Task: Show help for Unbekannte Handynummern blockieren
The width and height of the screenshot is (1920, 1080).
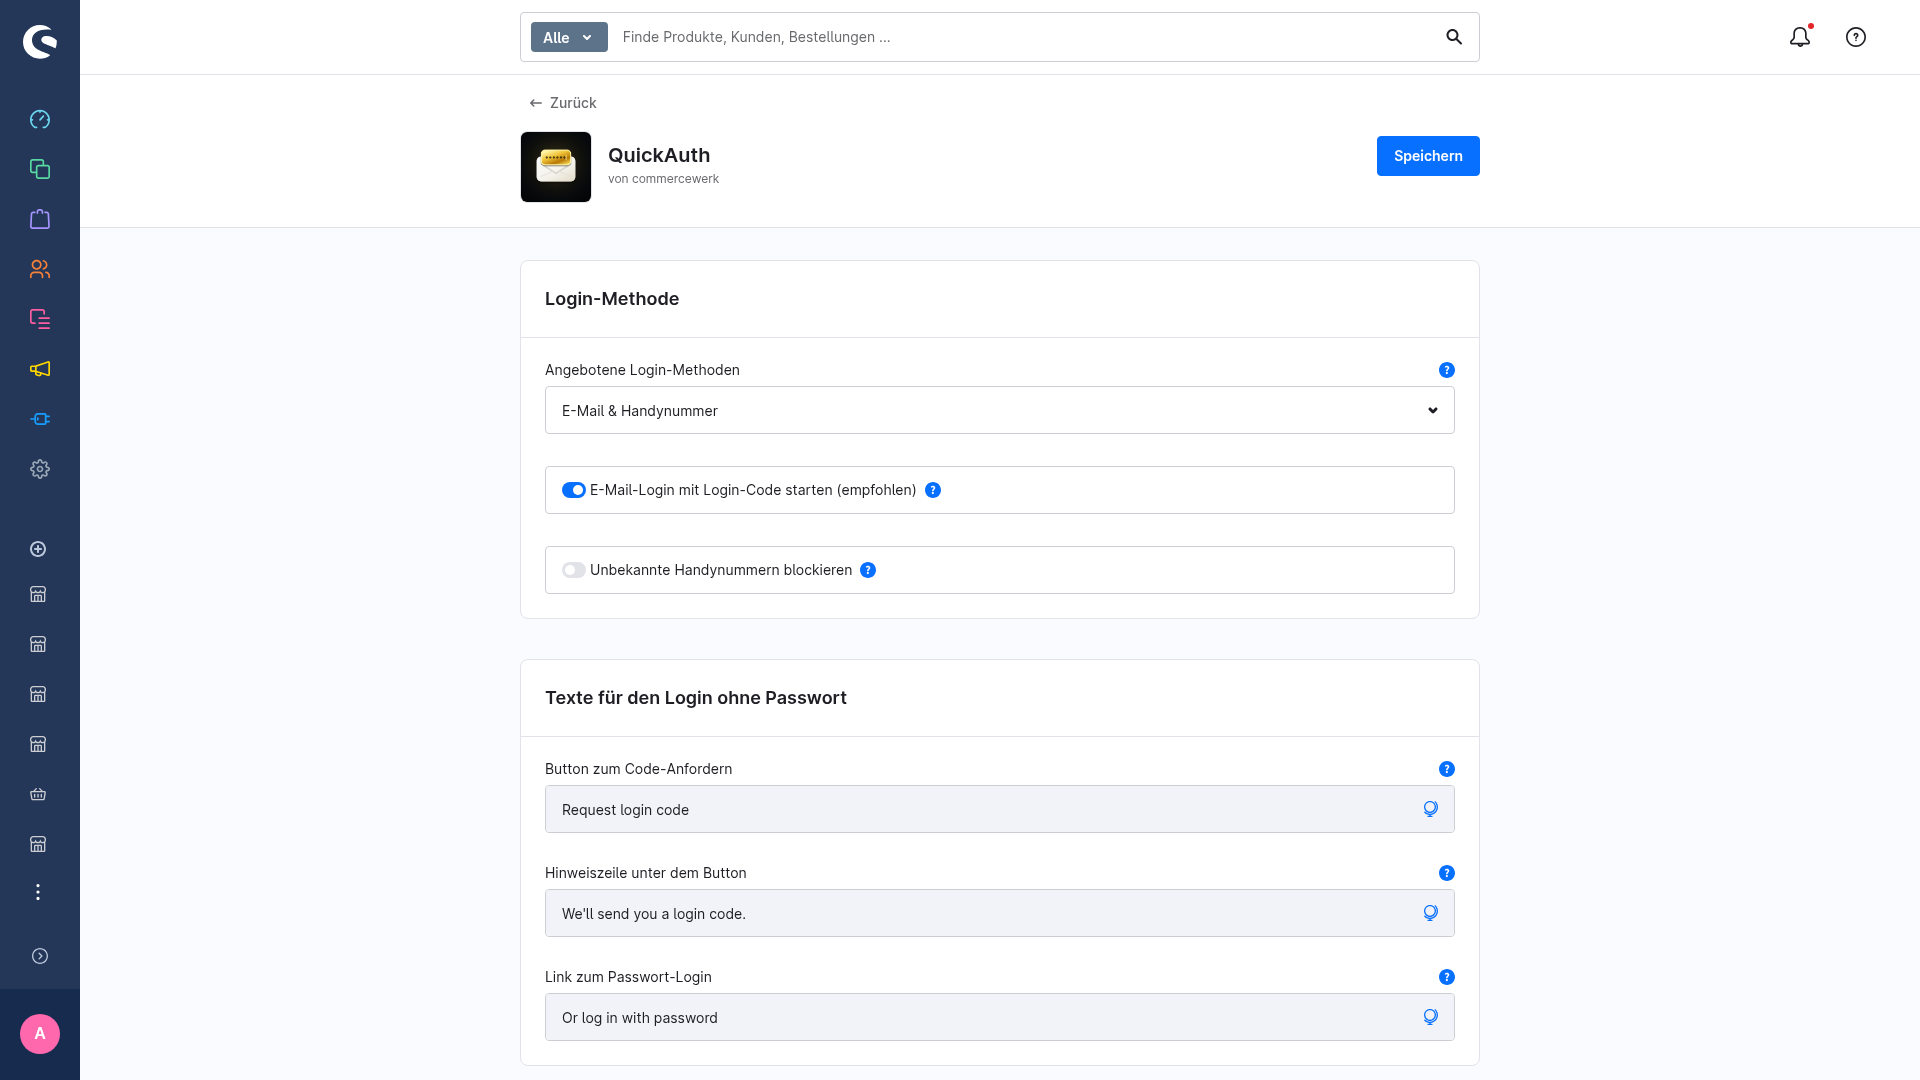Action: pos(868,570)
